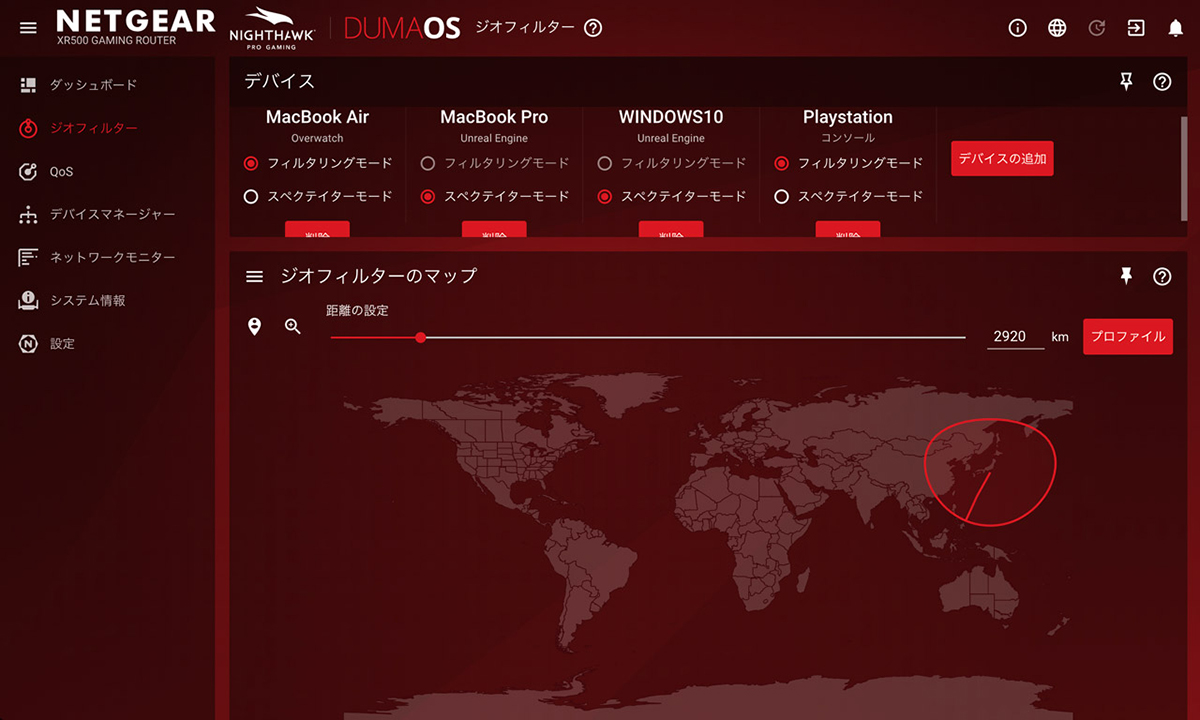
Task: Select フィルタリングモード for MacBook Pro
Action: 428,163
